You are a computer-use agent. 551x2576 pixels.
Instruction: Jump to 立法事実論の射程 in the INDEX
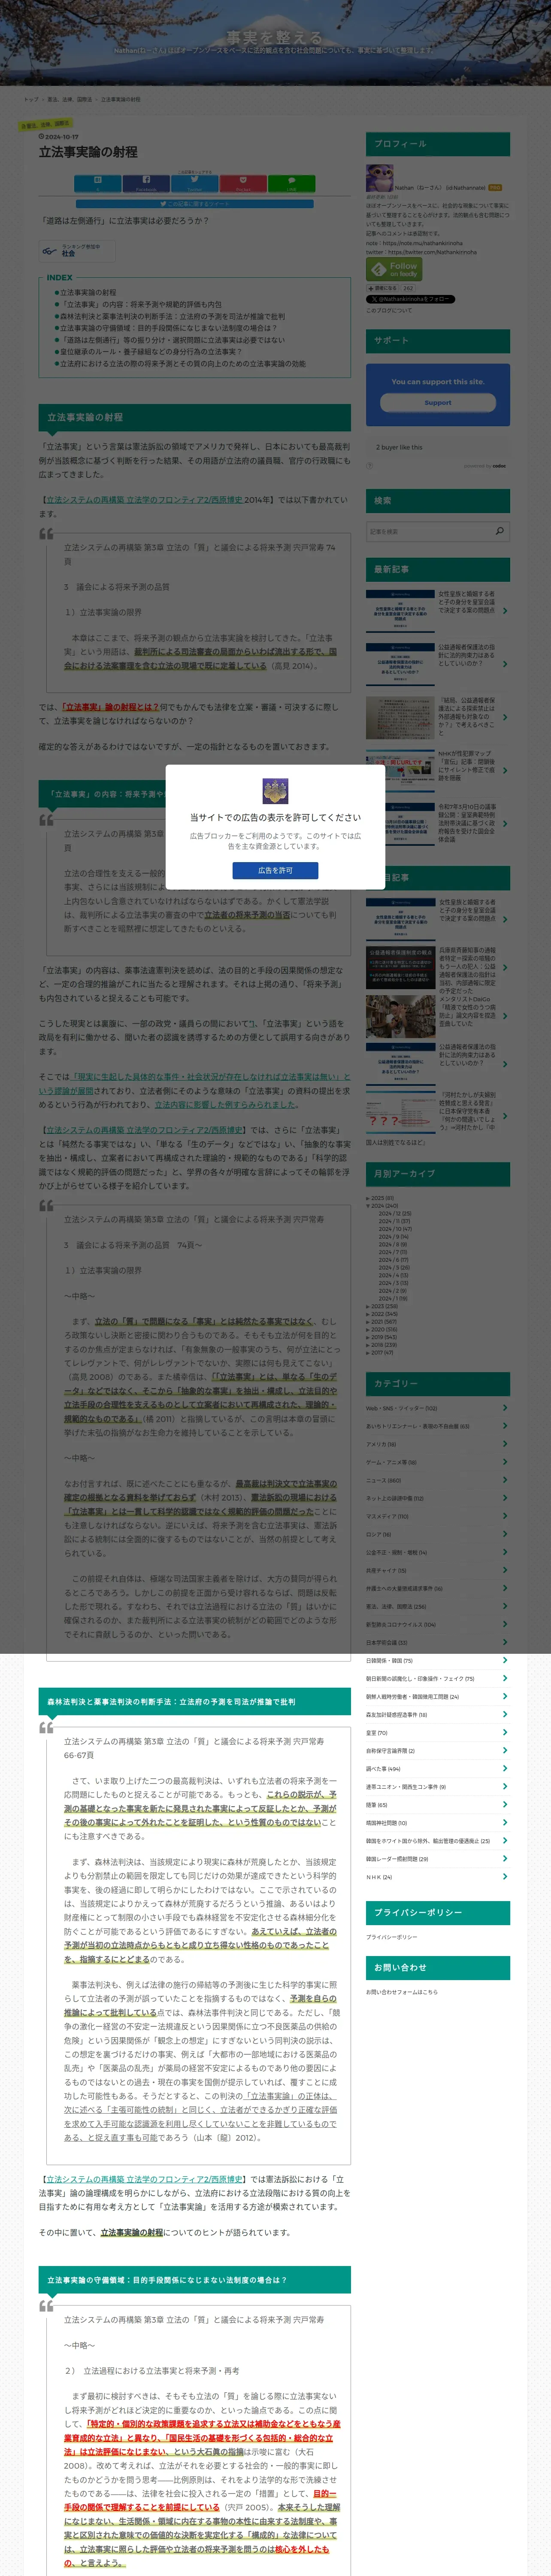[x=88, y=292]
